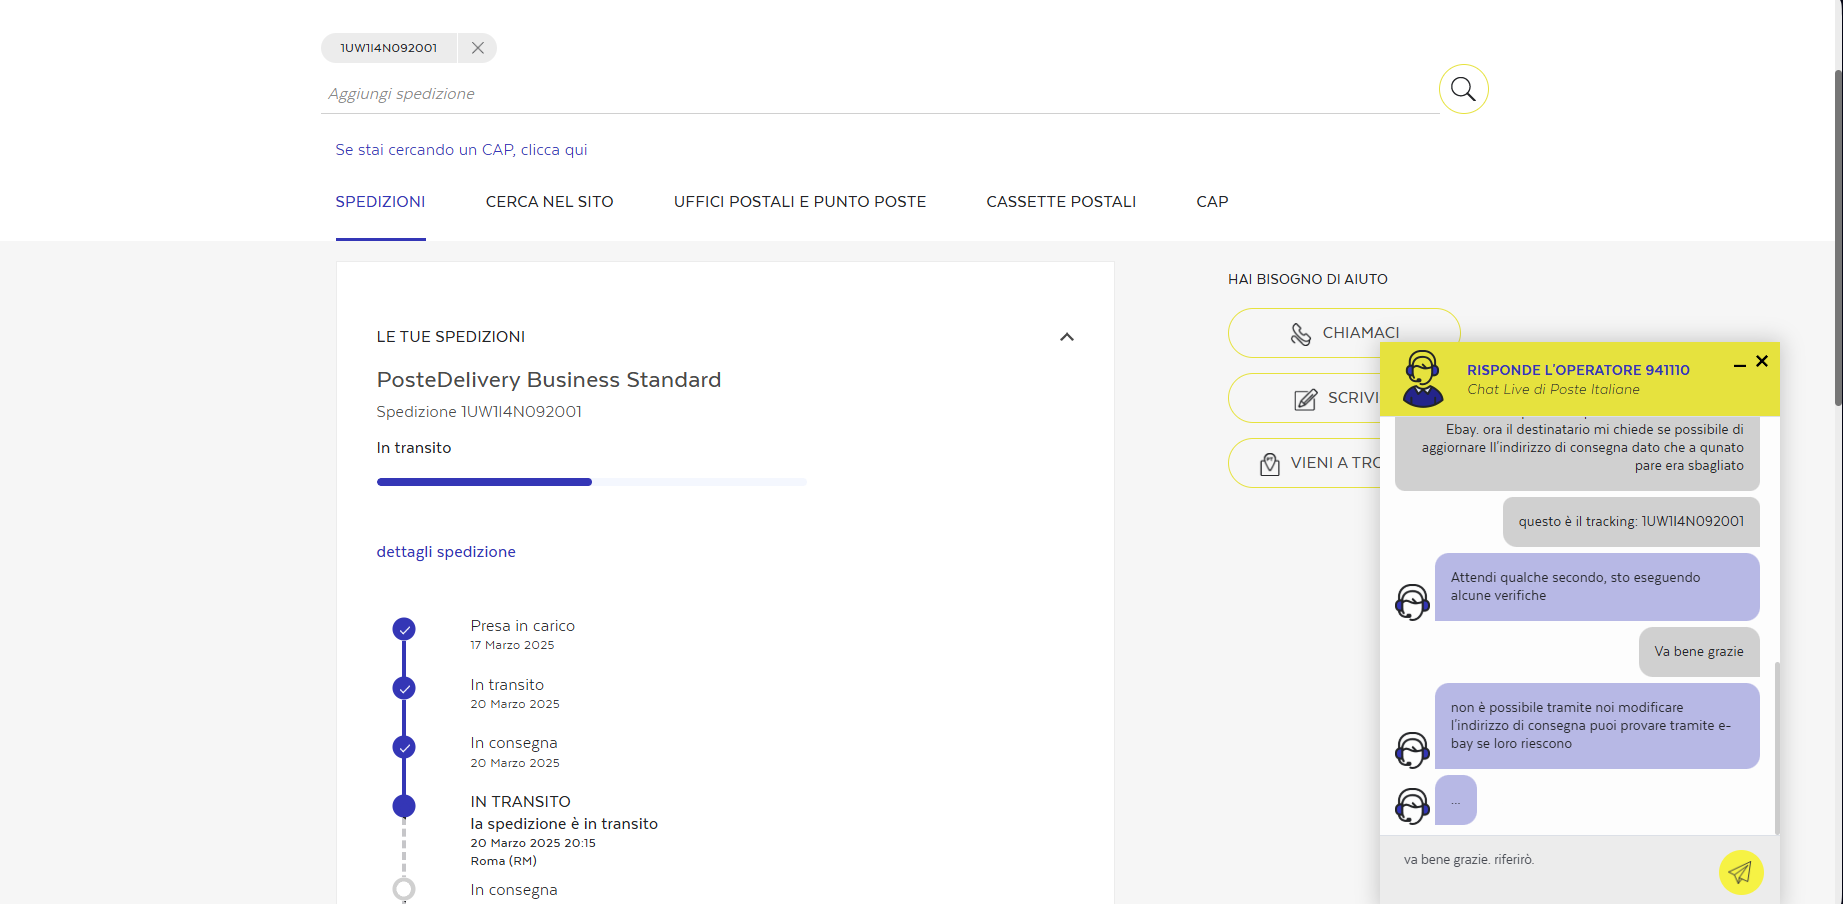Click the operator avatar beside 'non è possibile' message
Screen dimensions: 1843x904
[1412, 750]
